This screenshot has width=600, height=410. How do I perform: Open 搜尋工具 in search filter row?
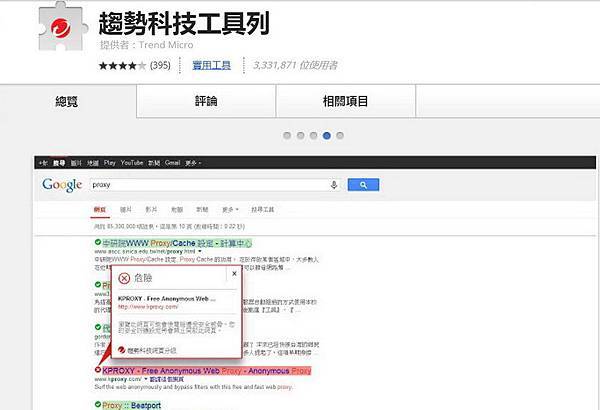pos(262,209)
